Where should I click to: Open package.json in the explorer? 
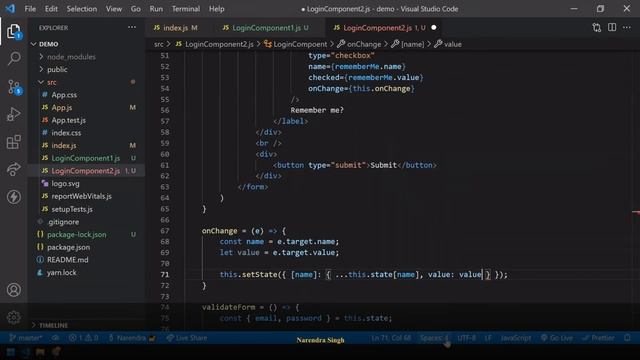point(68,247)
